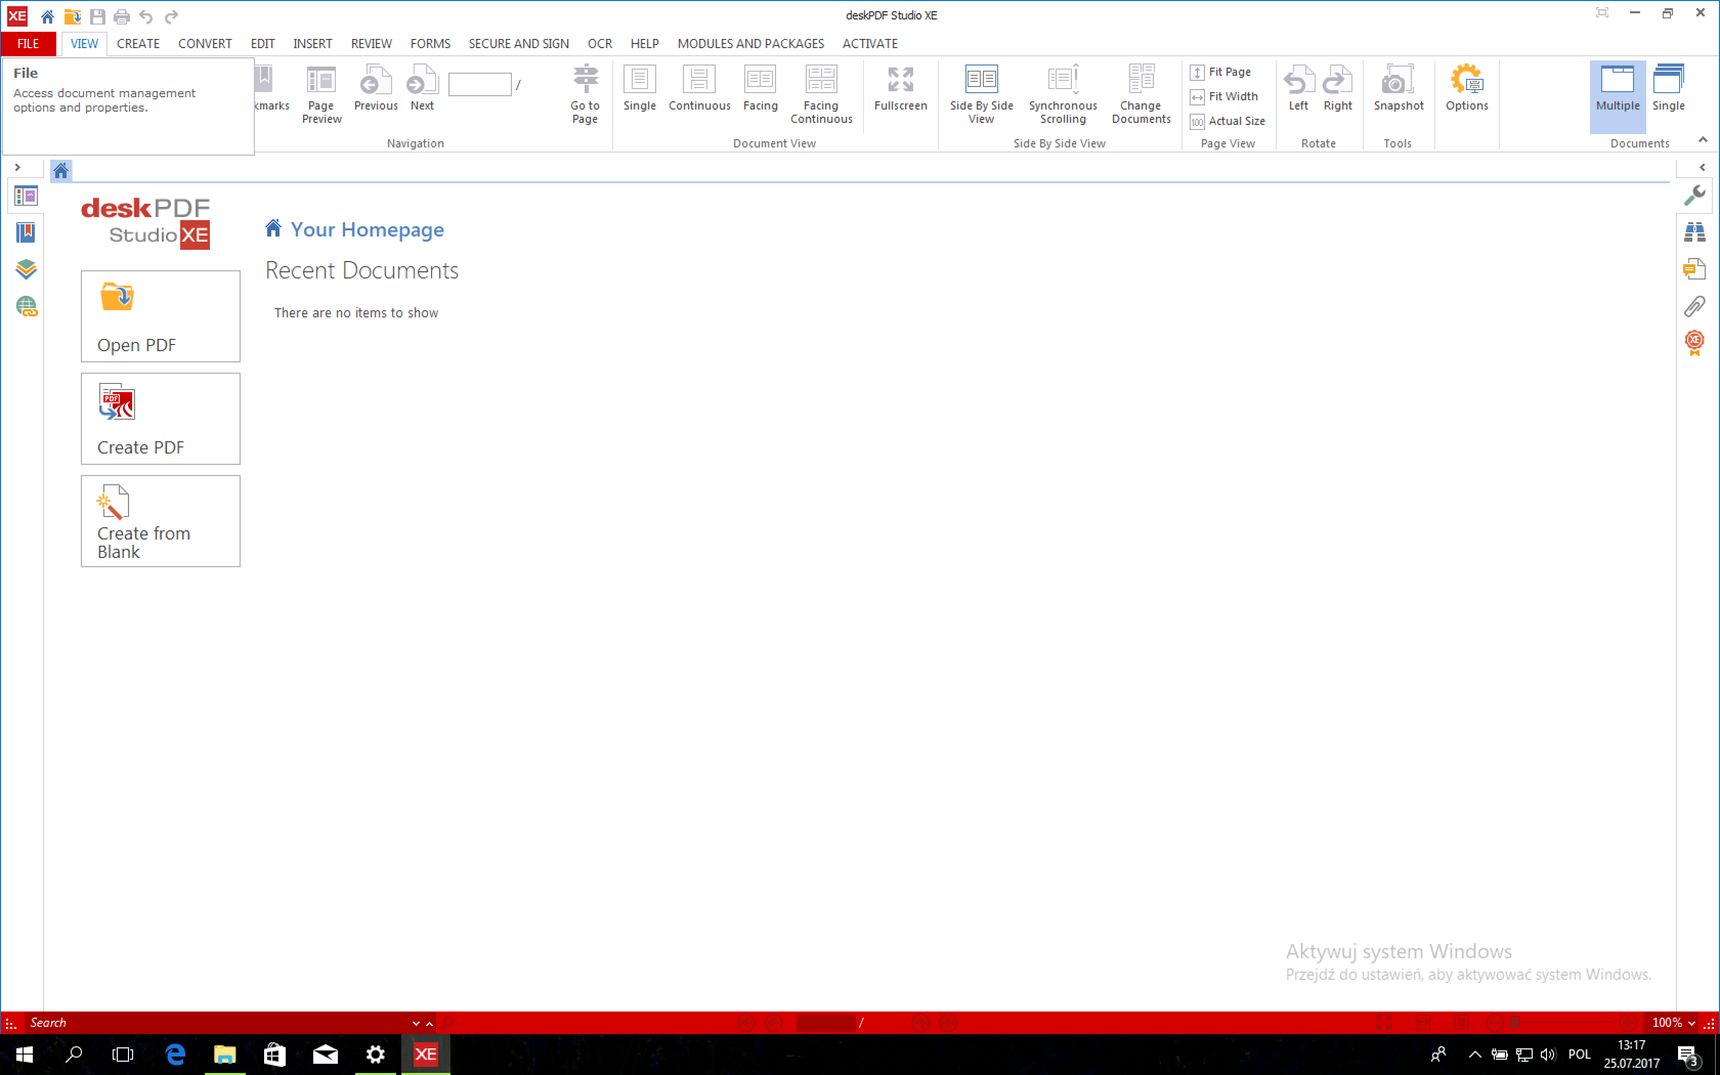Click the Go to Page tool
This screenshot has width=1720, height=1075.
(585, 94)
